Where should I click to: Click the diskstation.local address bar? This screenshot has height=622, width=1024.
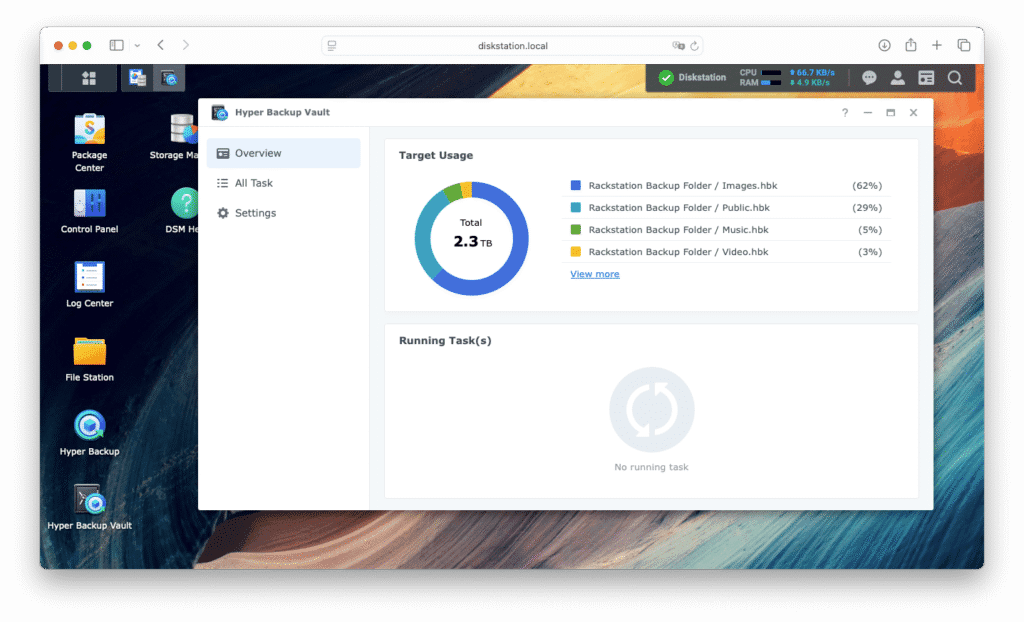pyautogui.click(x=511, y=45)
